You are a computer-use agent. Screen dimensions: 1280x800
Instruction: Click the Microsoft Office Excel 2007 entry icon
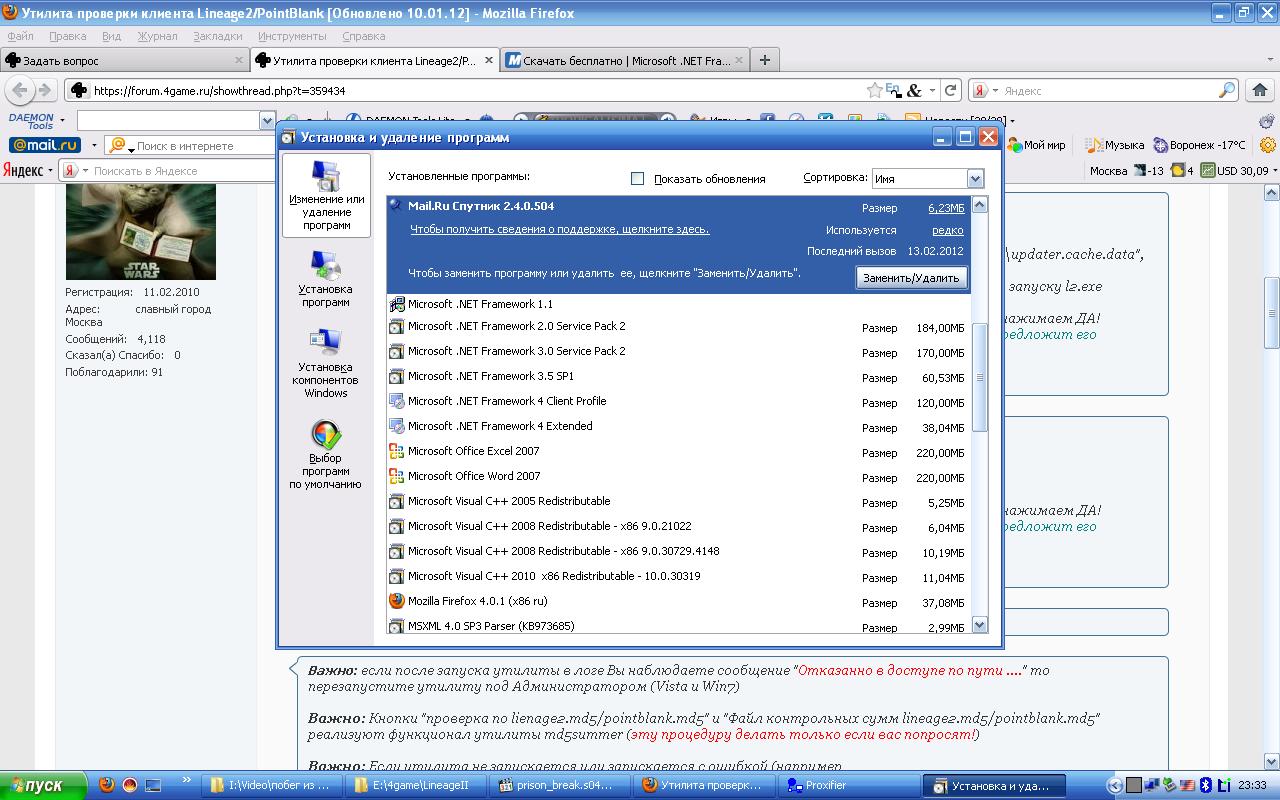397,451
